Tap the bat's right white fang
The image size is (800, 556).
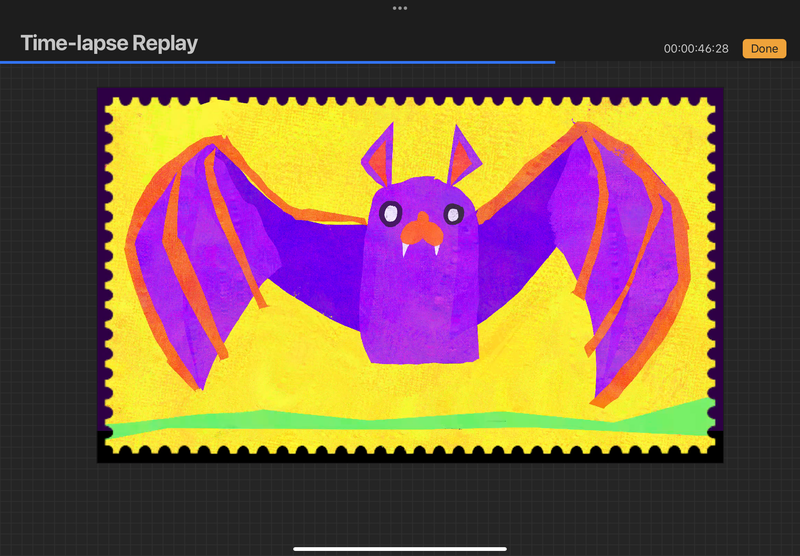coord(436,250)
